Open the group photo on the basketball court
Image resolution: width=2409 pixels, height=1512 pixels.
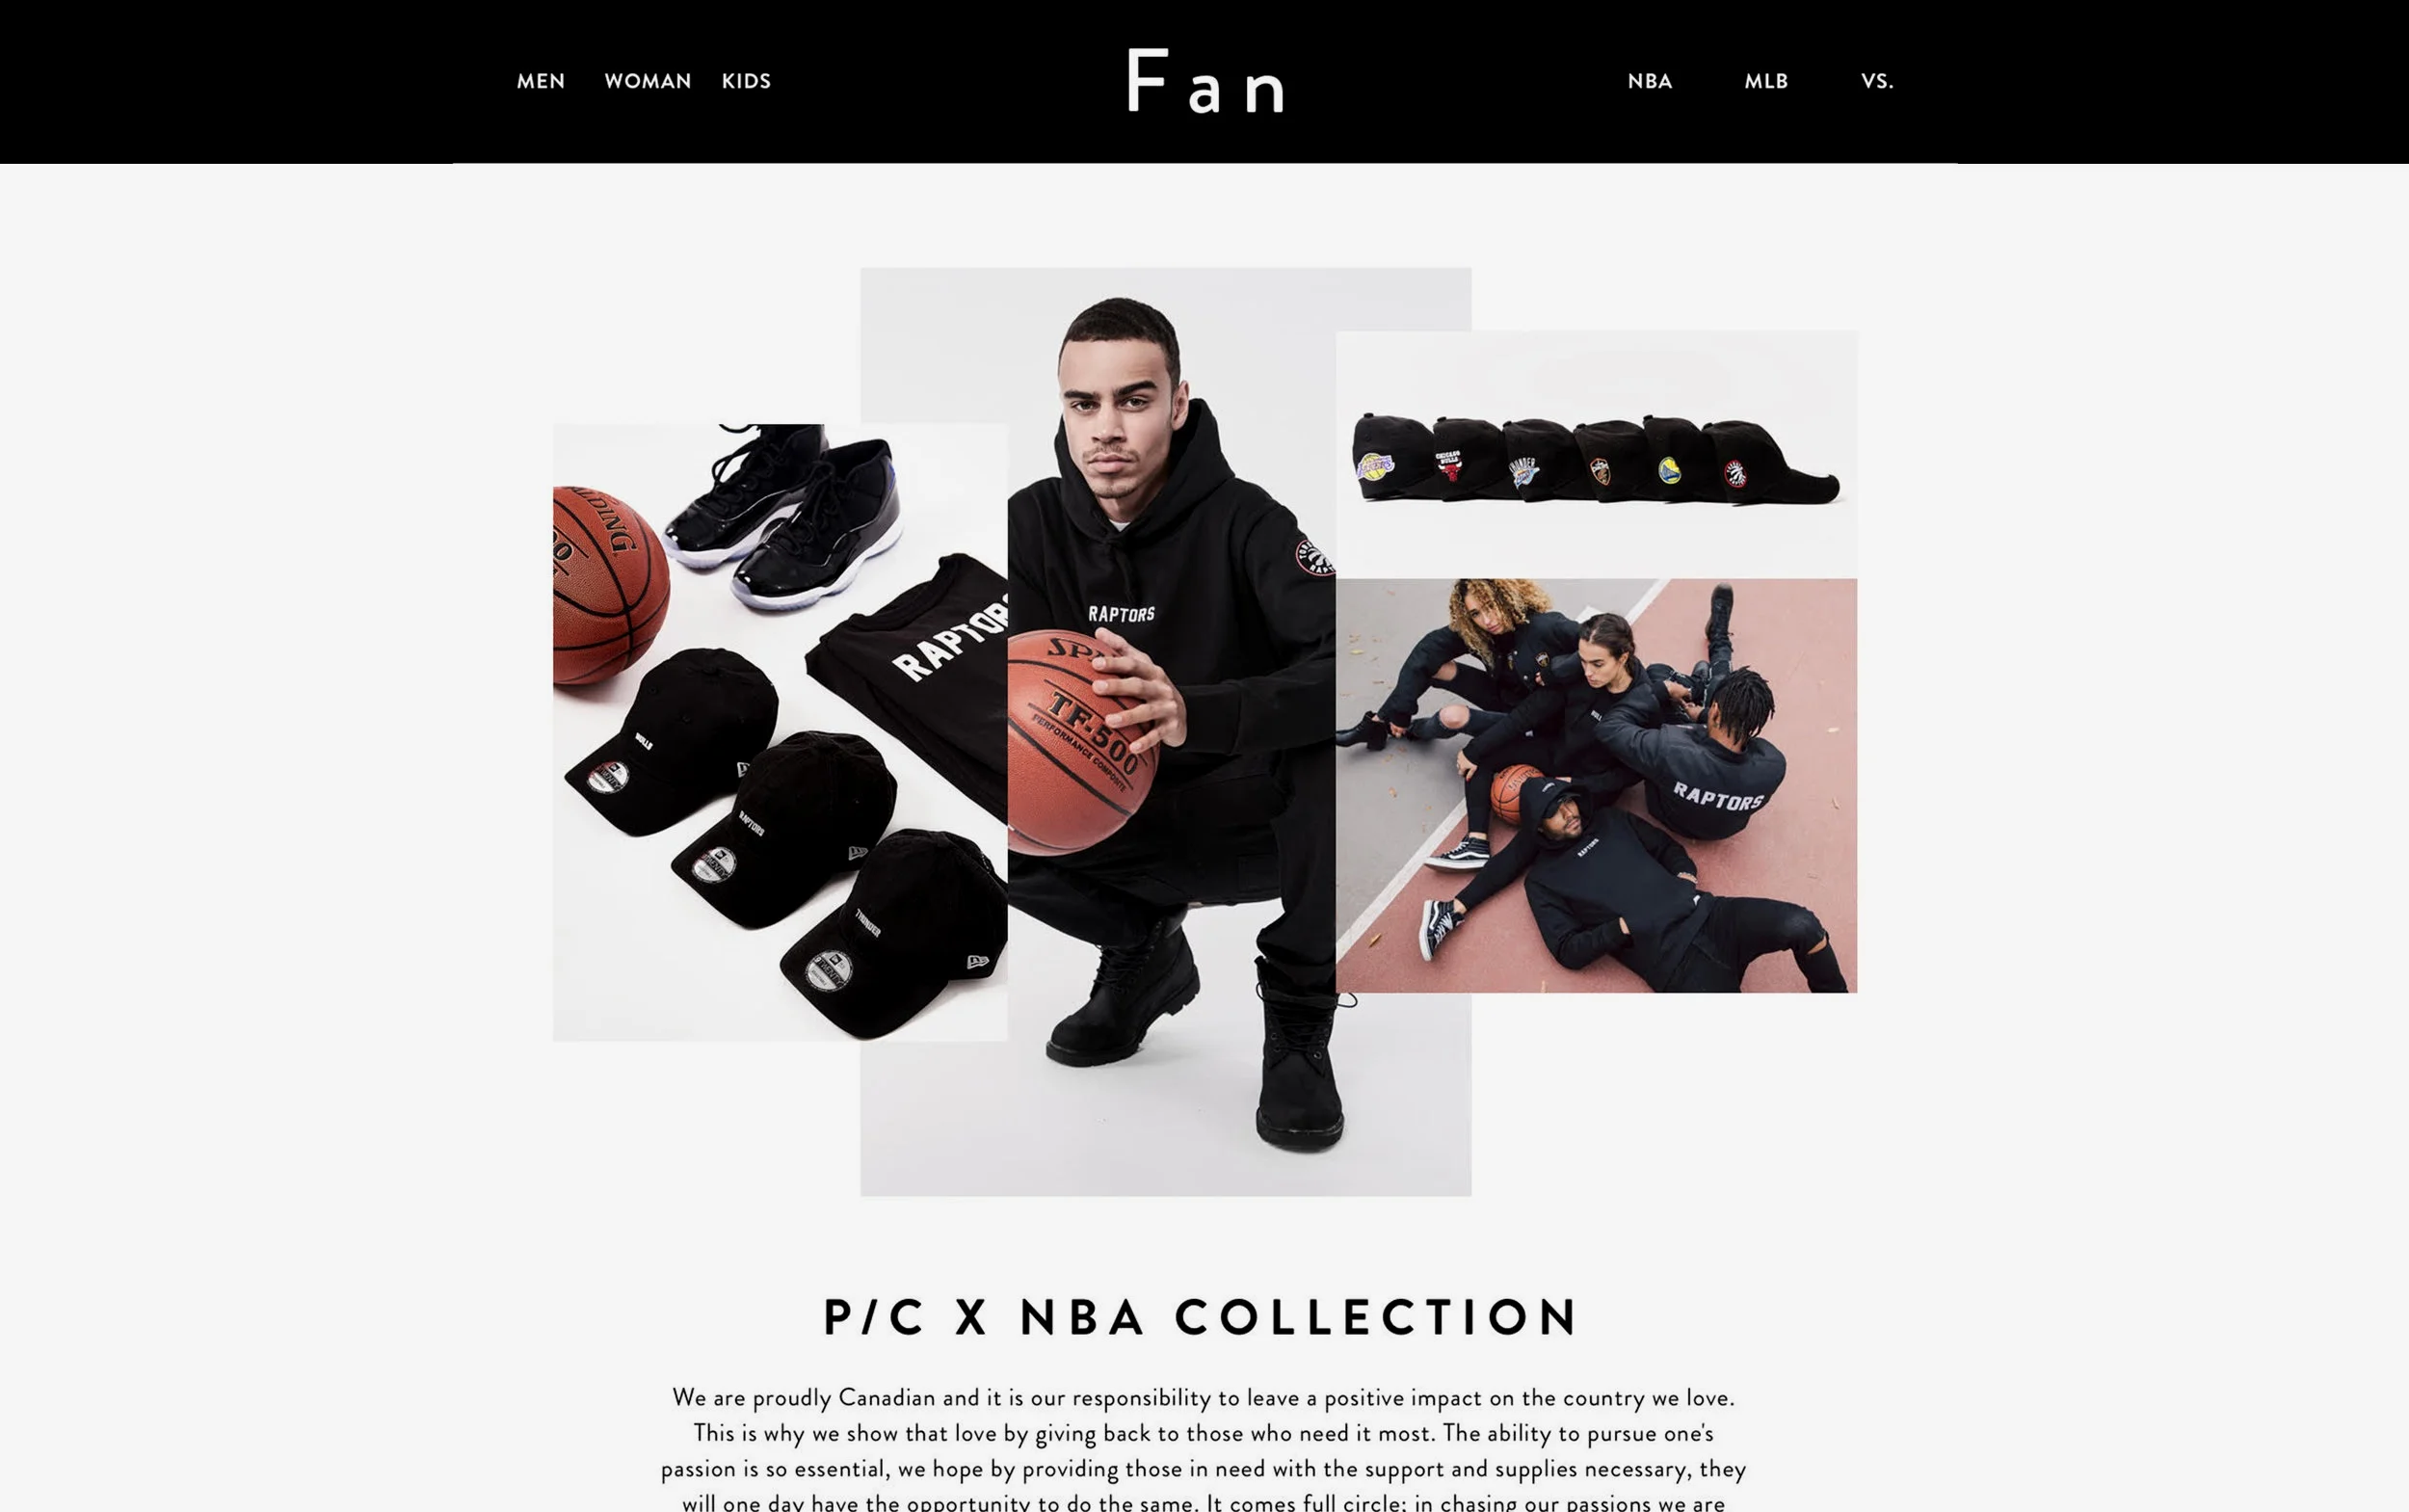click(x=1596, y=786)
